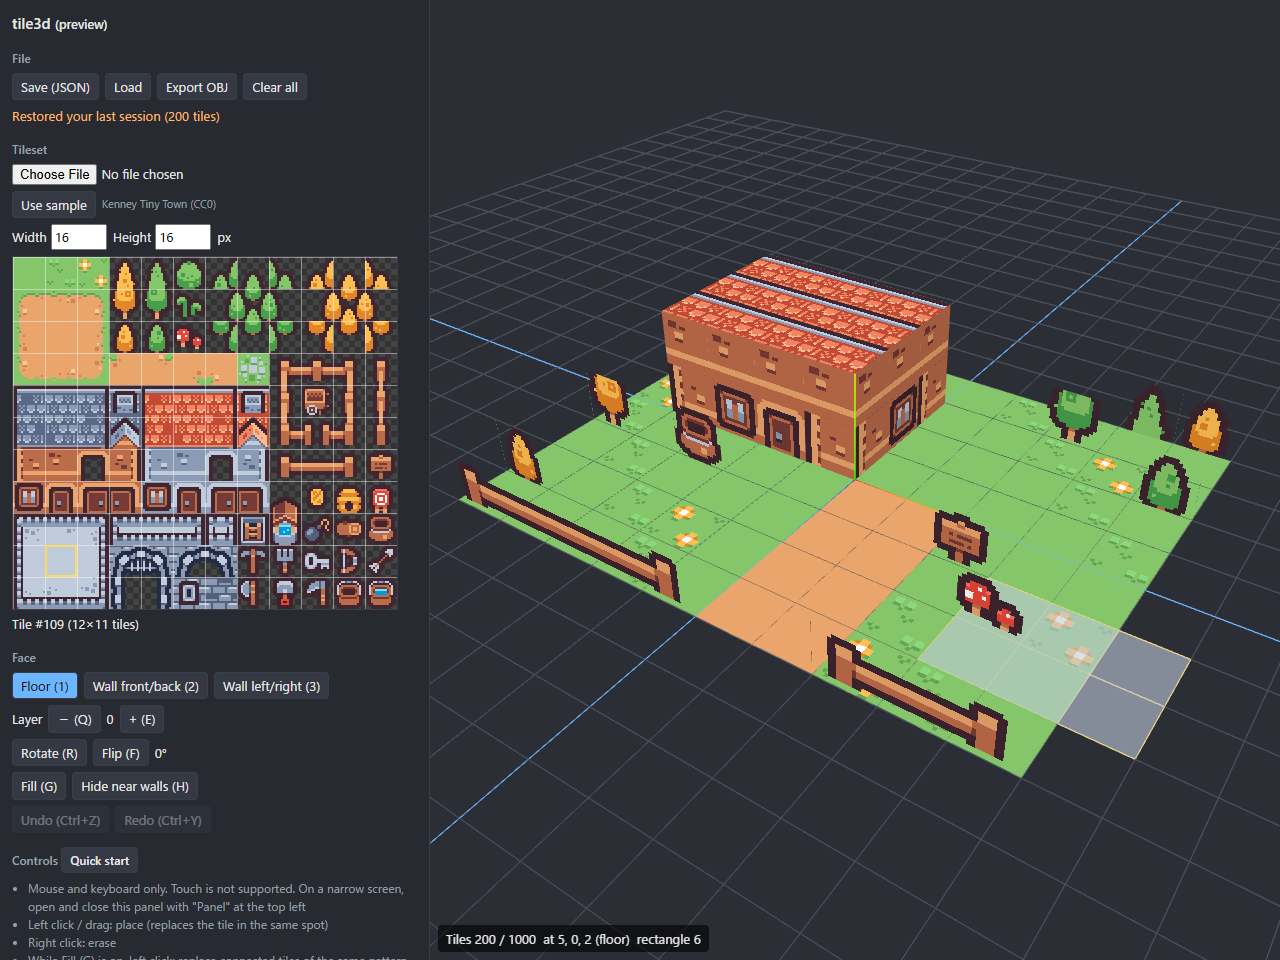Image resolution: width=1280 pixels, height=960 pixels.
Task: Focus the tile Width input field
Action: point(79,237)
